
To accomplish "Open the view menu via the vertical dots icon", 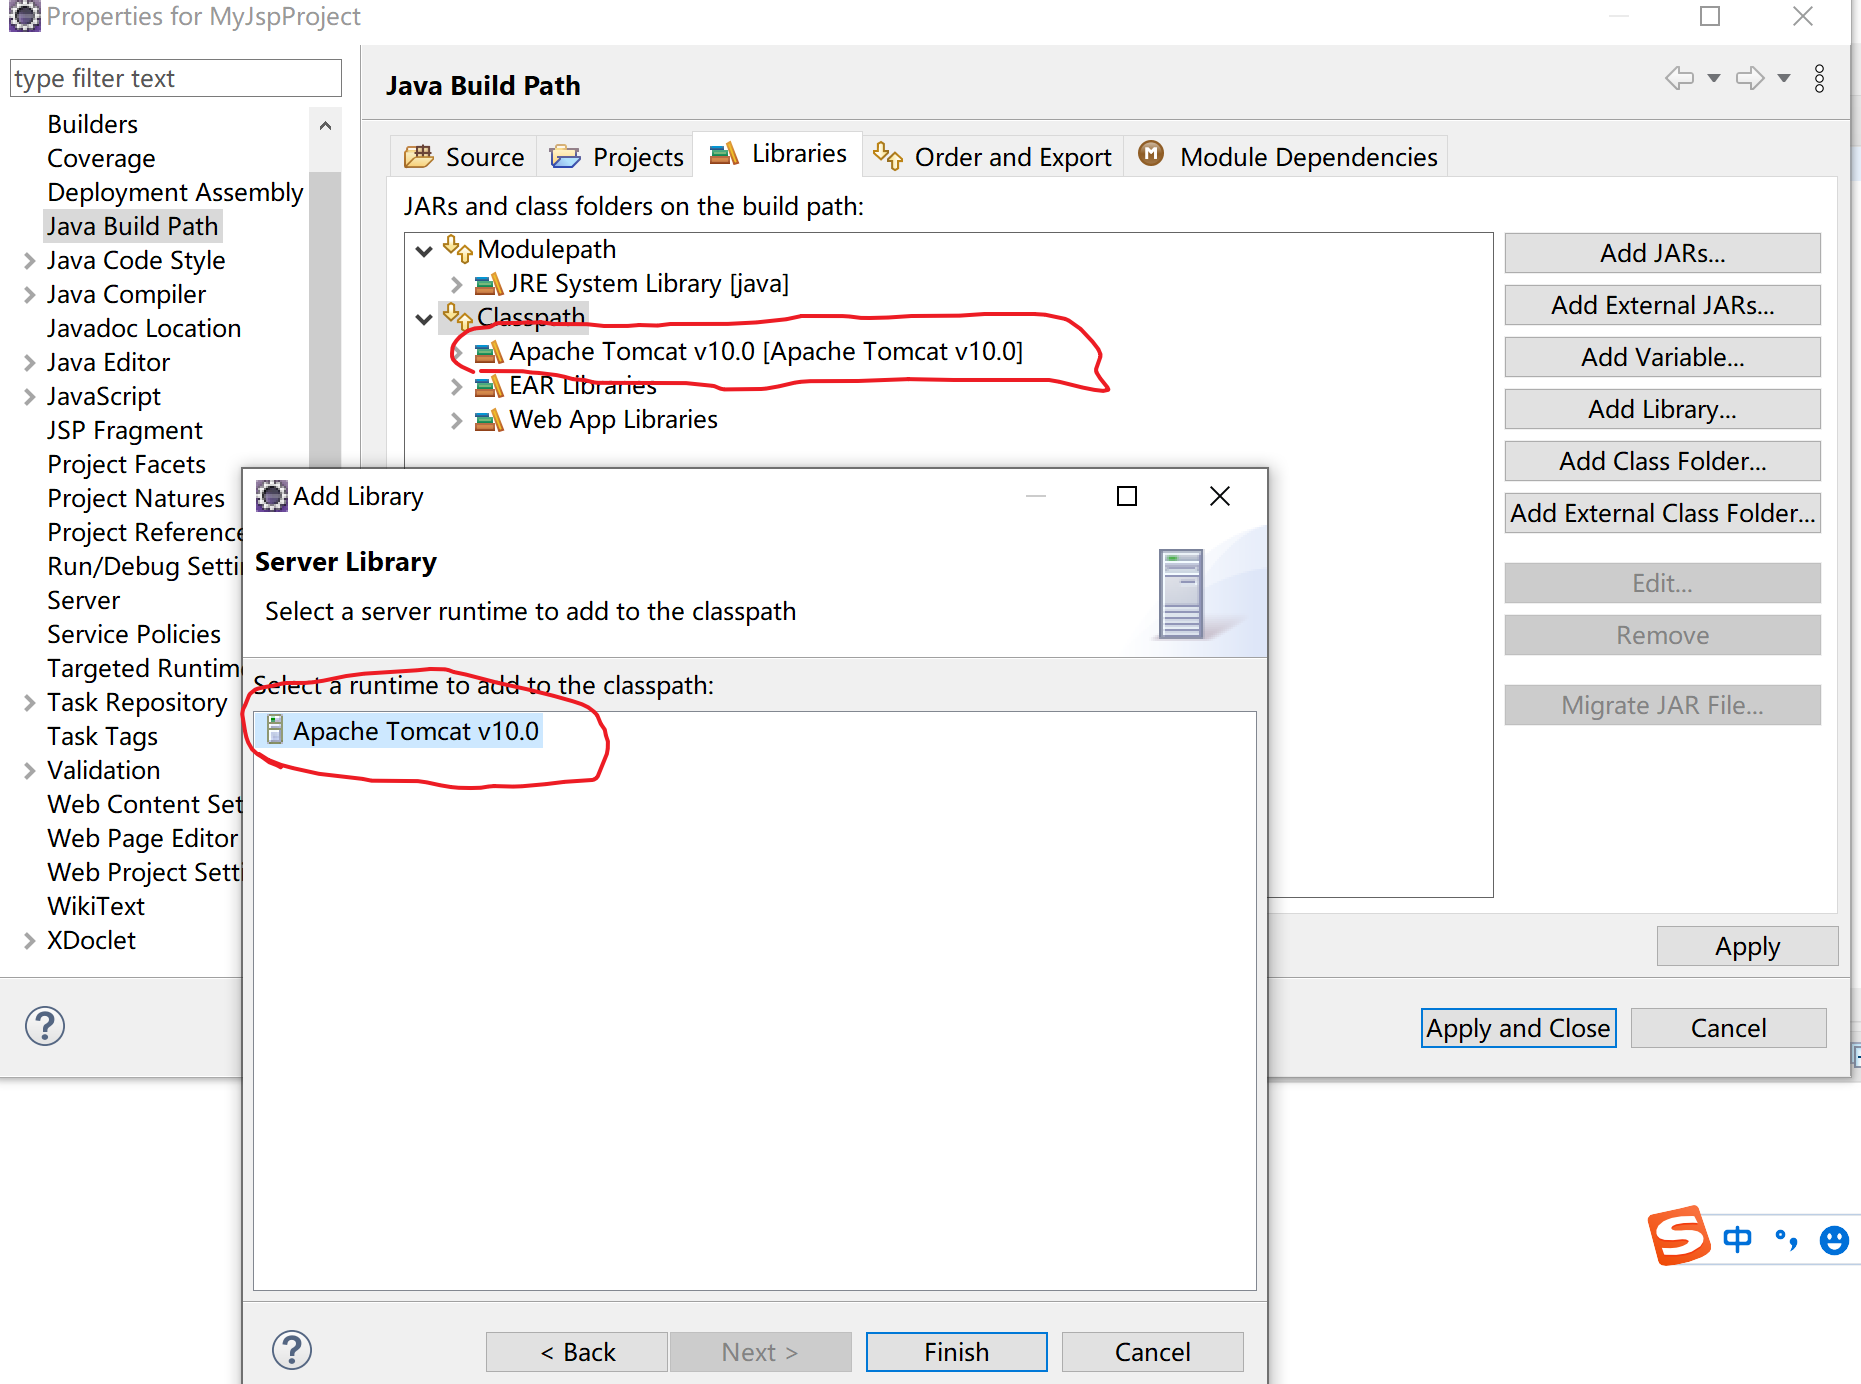I will pos(1818,80).
